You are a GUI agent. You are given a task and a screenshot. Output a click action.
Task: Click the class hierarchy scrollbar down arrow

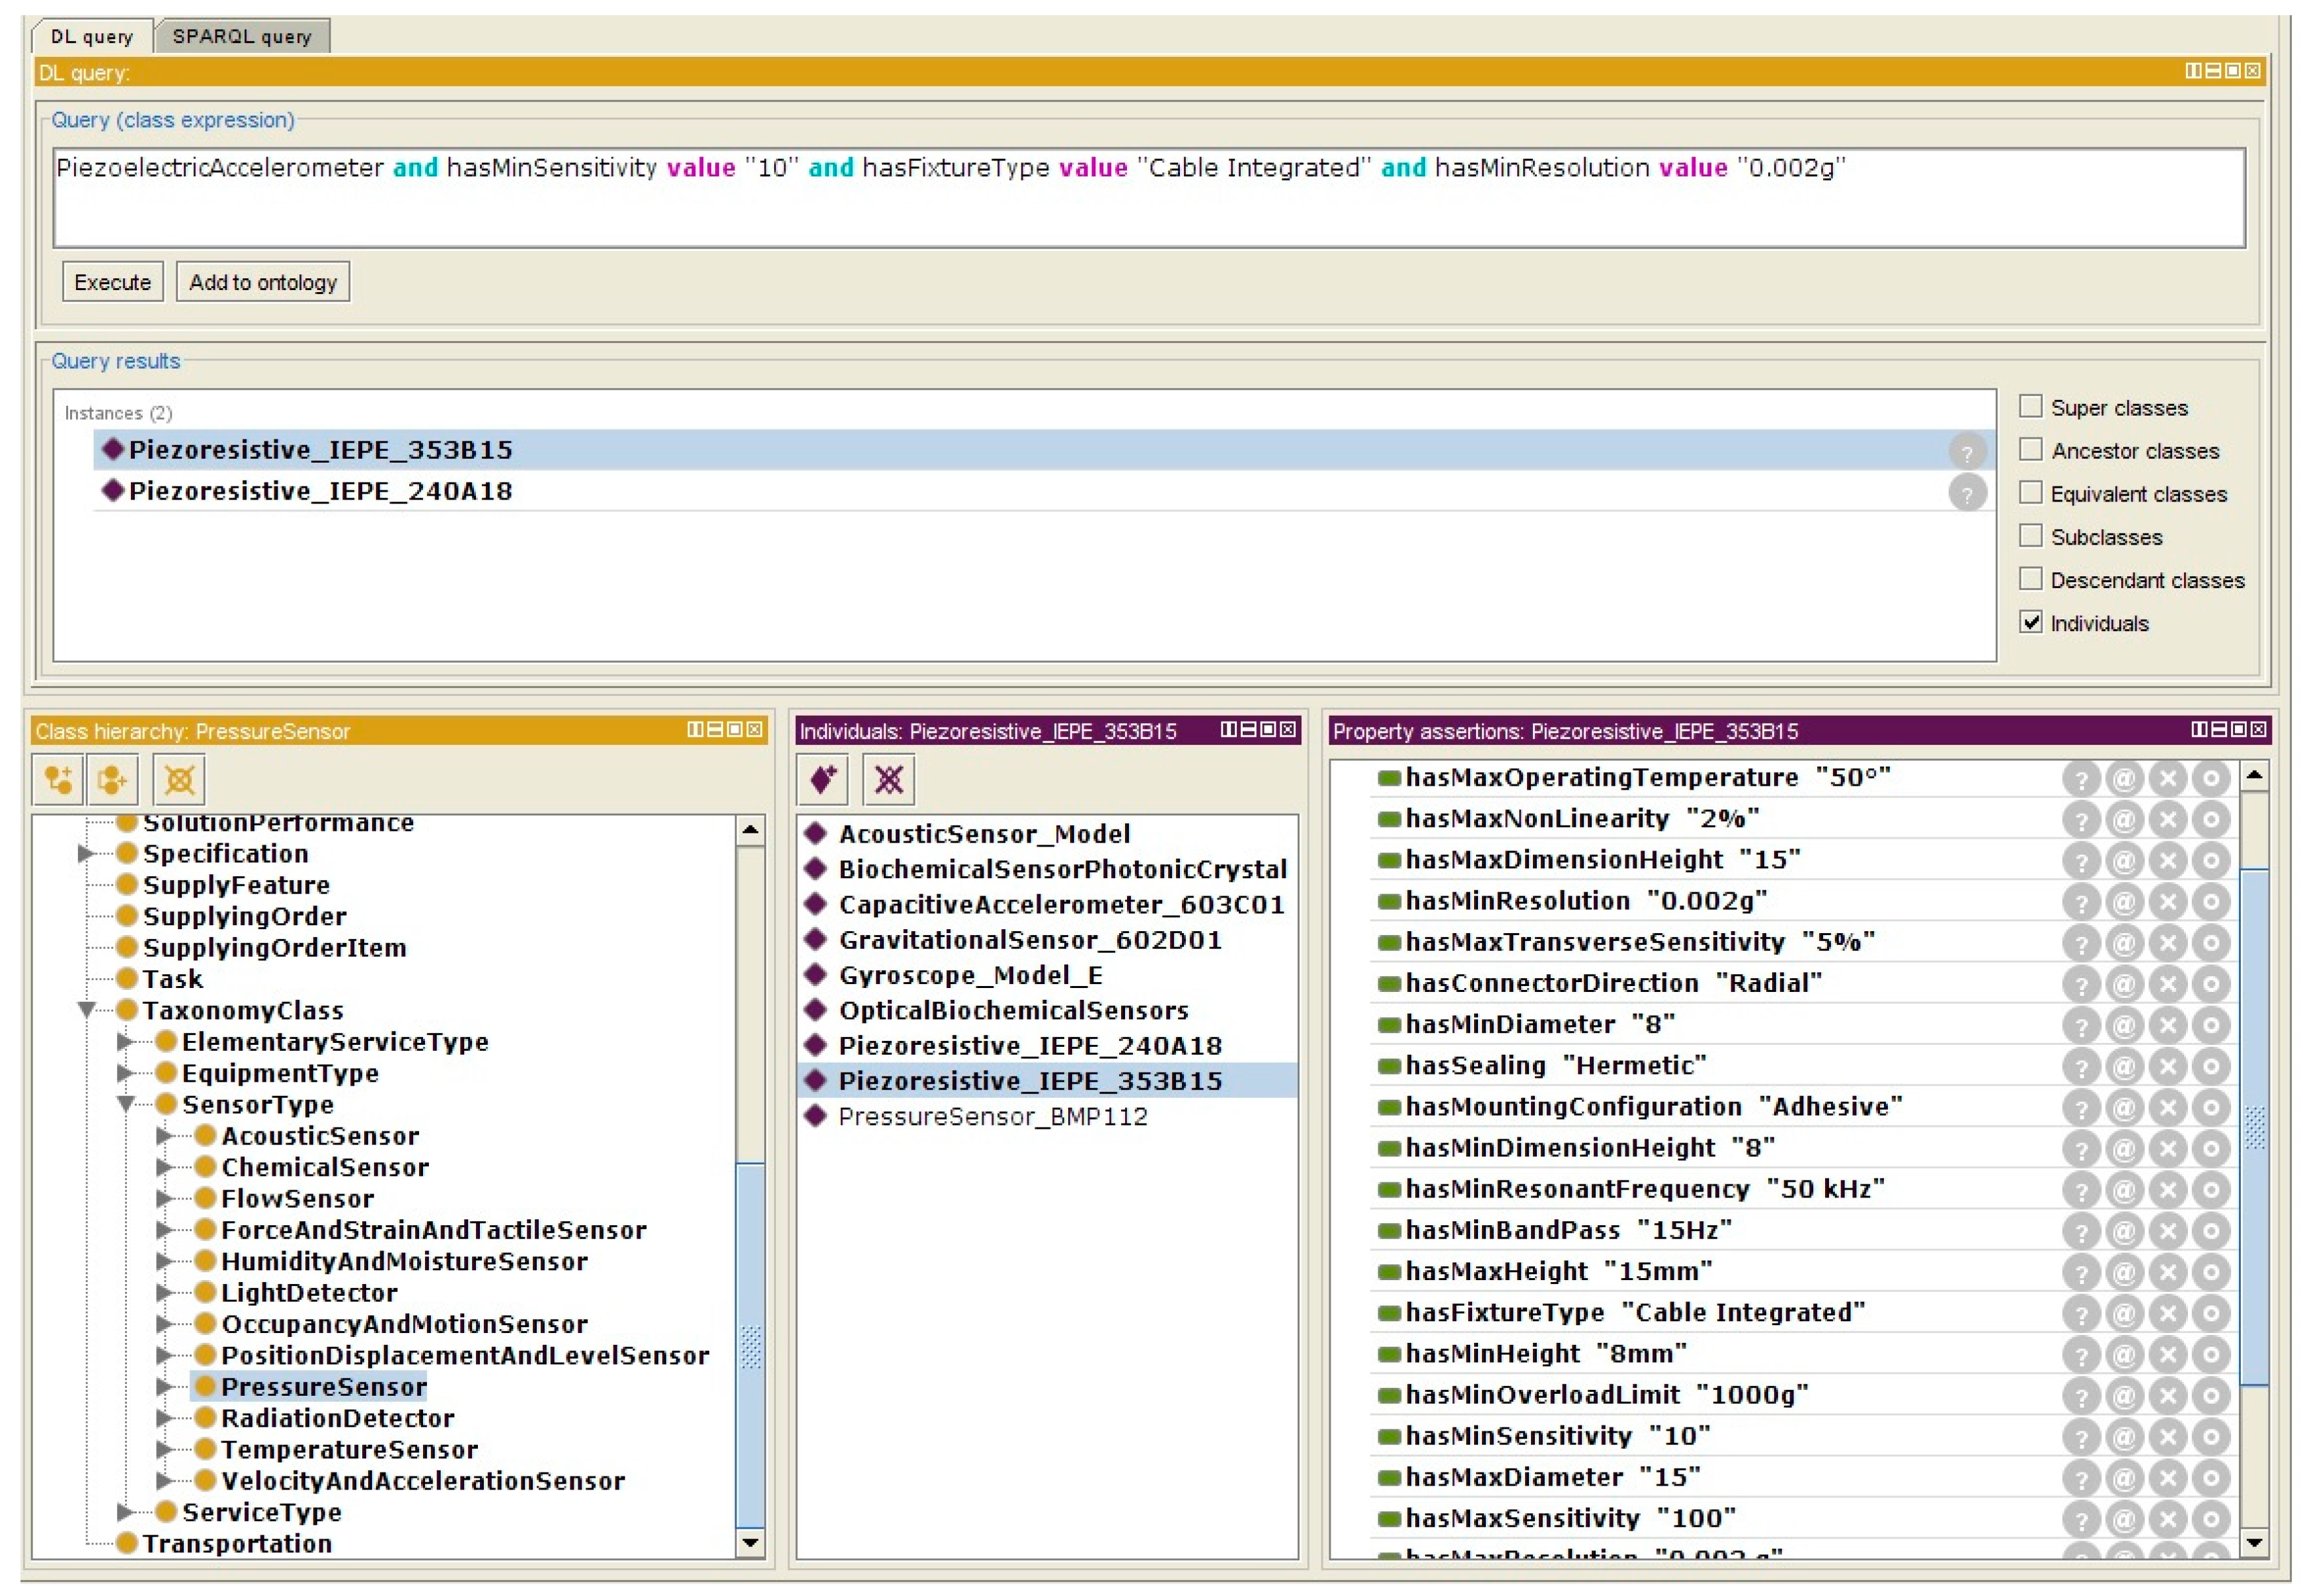(750, 1543)
